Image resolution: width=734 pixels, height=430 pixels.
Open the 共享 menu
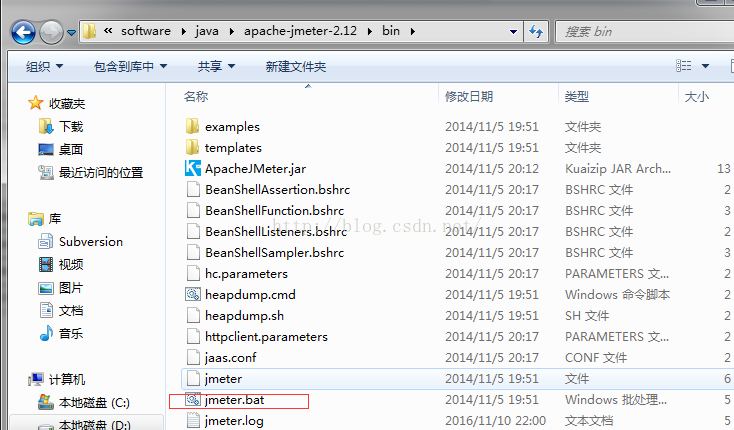click(216, 66)
